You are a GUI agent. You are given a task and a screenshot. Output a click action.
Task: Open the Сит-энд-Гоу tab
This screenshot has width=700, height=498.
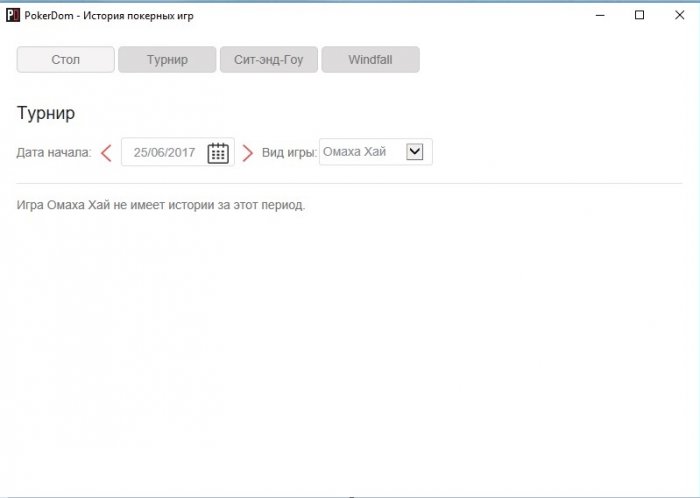coord(269,59)
